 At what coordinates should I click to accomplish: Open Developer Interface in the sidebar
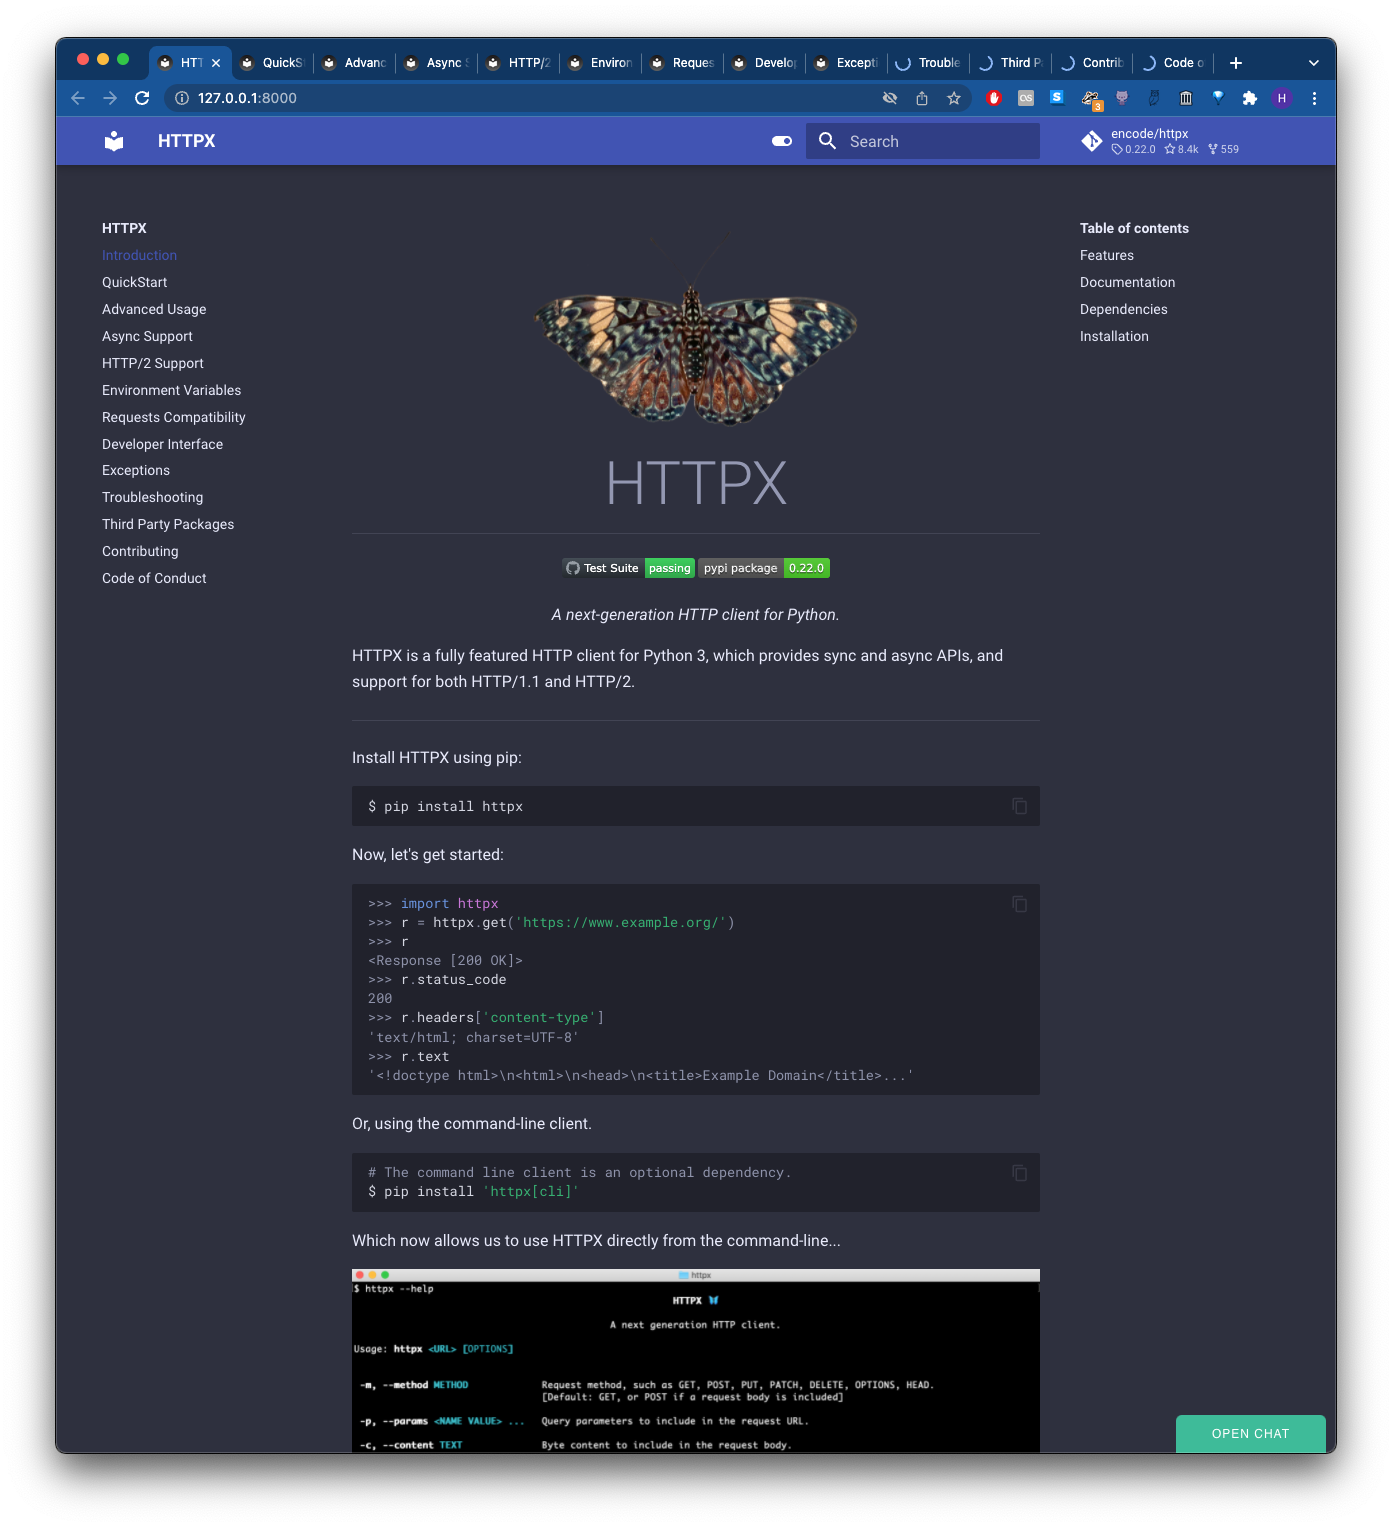tap(162, 444)
